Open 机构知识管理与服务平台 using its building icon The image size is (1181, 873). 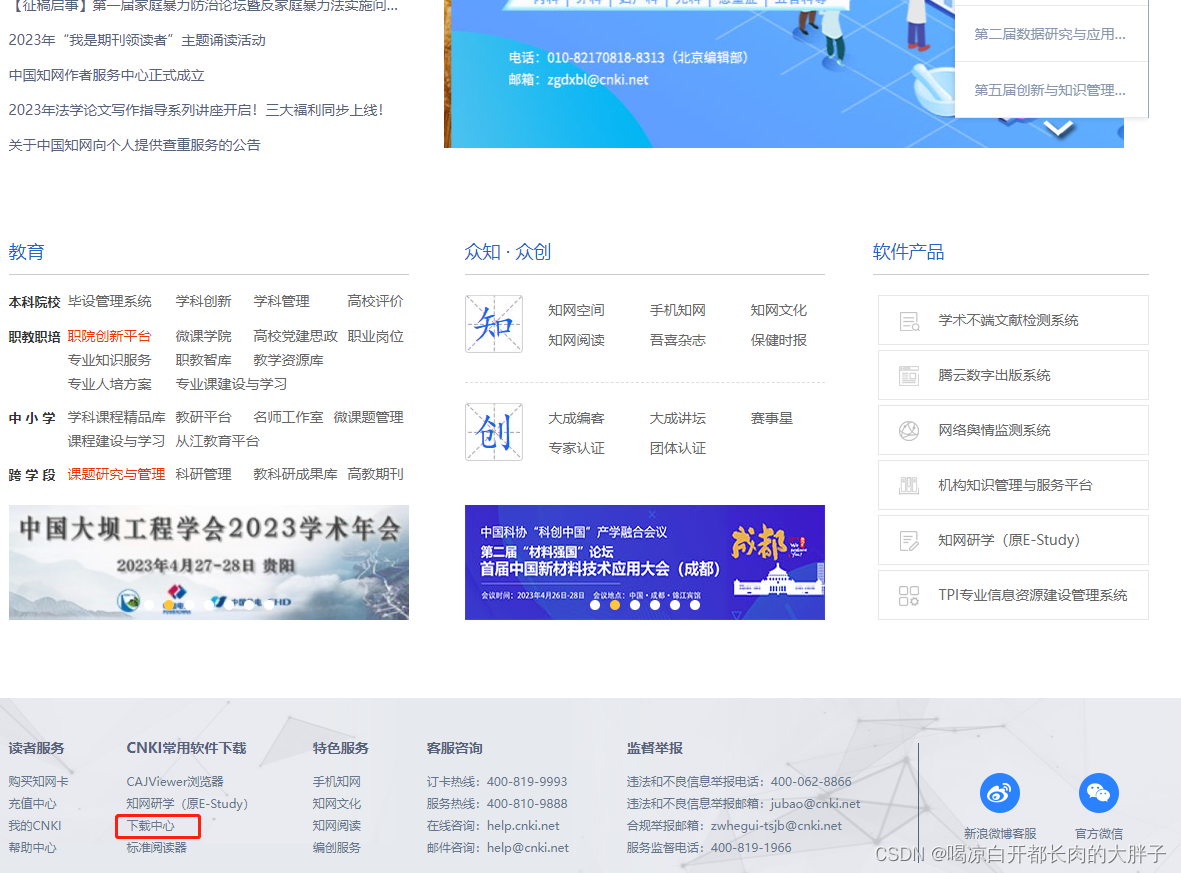point(910,485)
